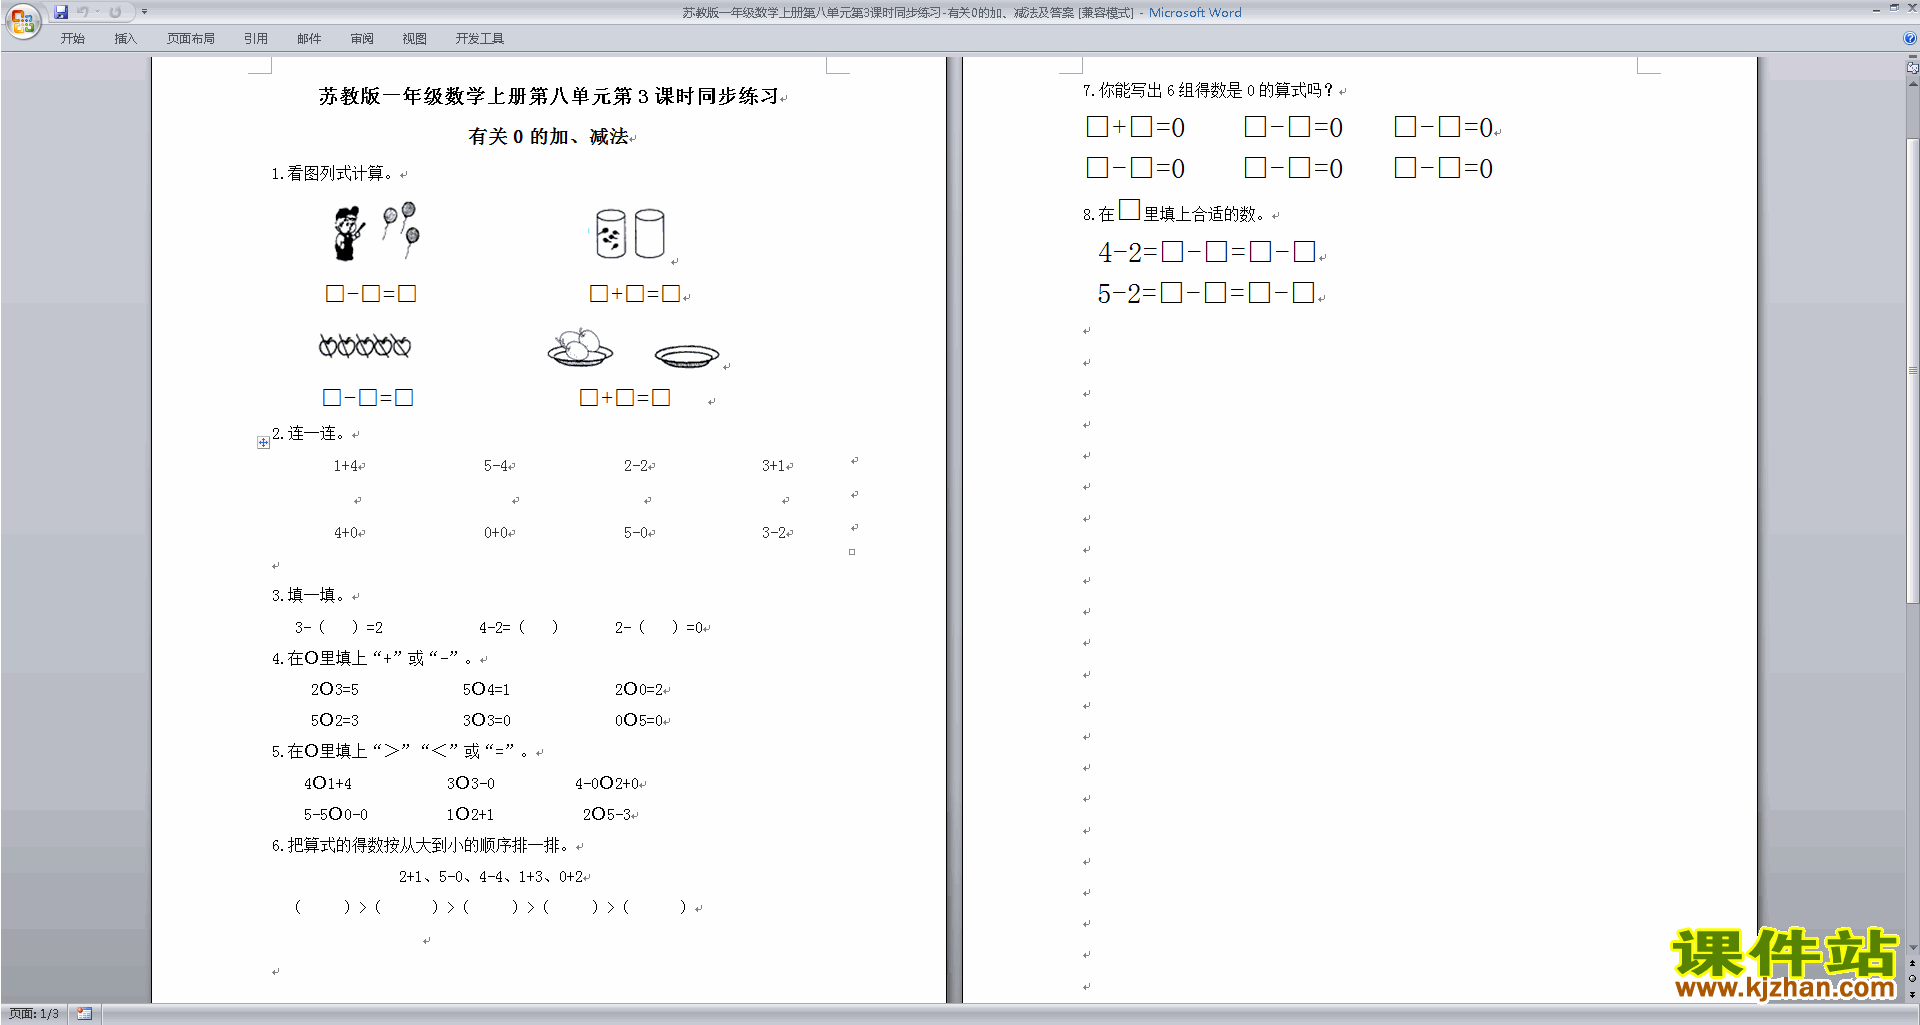This screenshot has width=1920, height=1025.
Task: Click the heading 3.填一填
Action: [311, 595]
